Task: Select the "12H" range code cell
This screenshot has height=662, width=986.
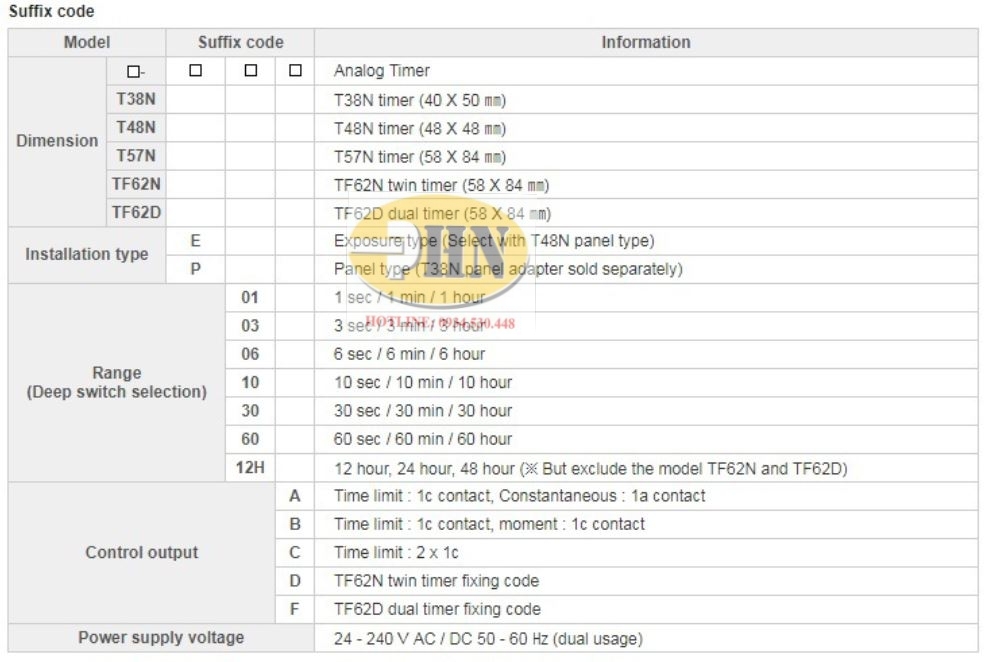Action: click(250, 467)
